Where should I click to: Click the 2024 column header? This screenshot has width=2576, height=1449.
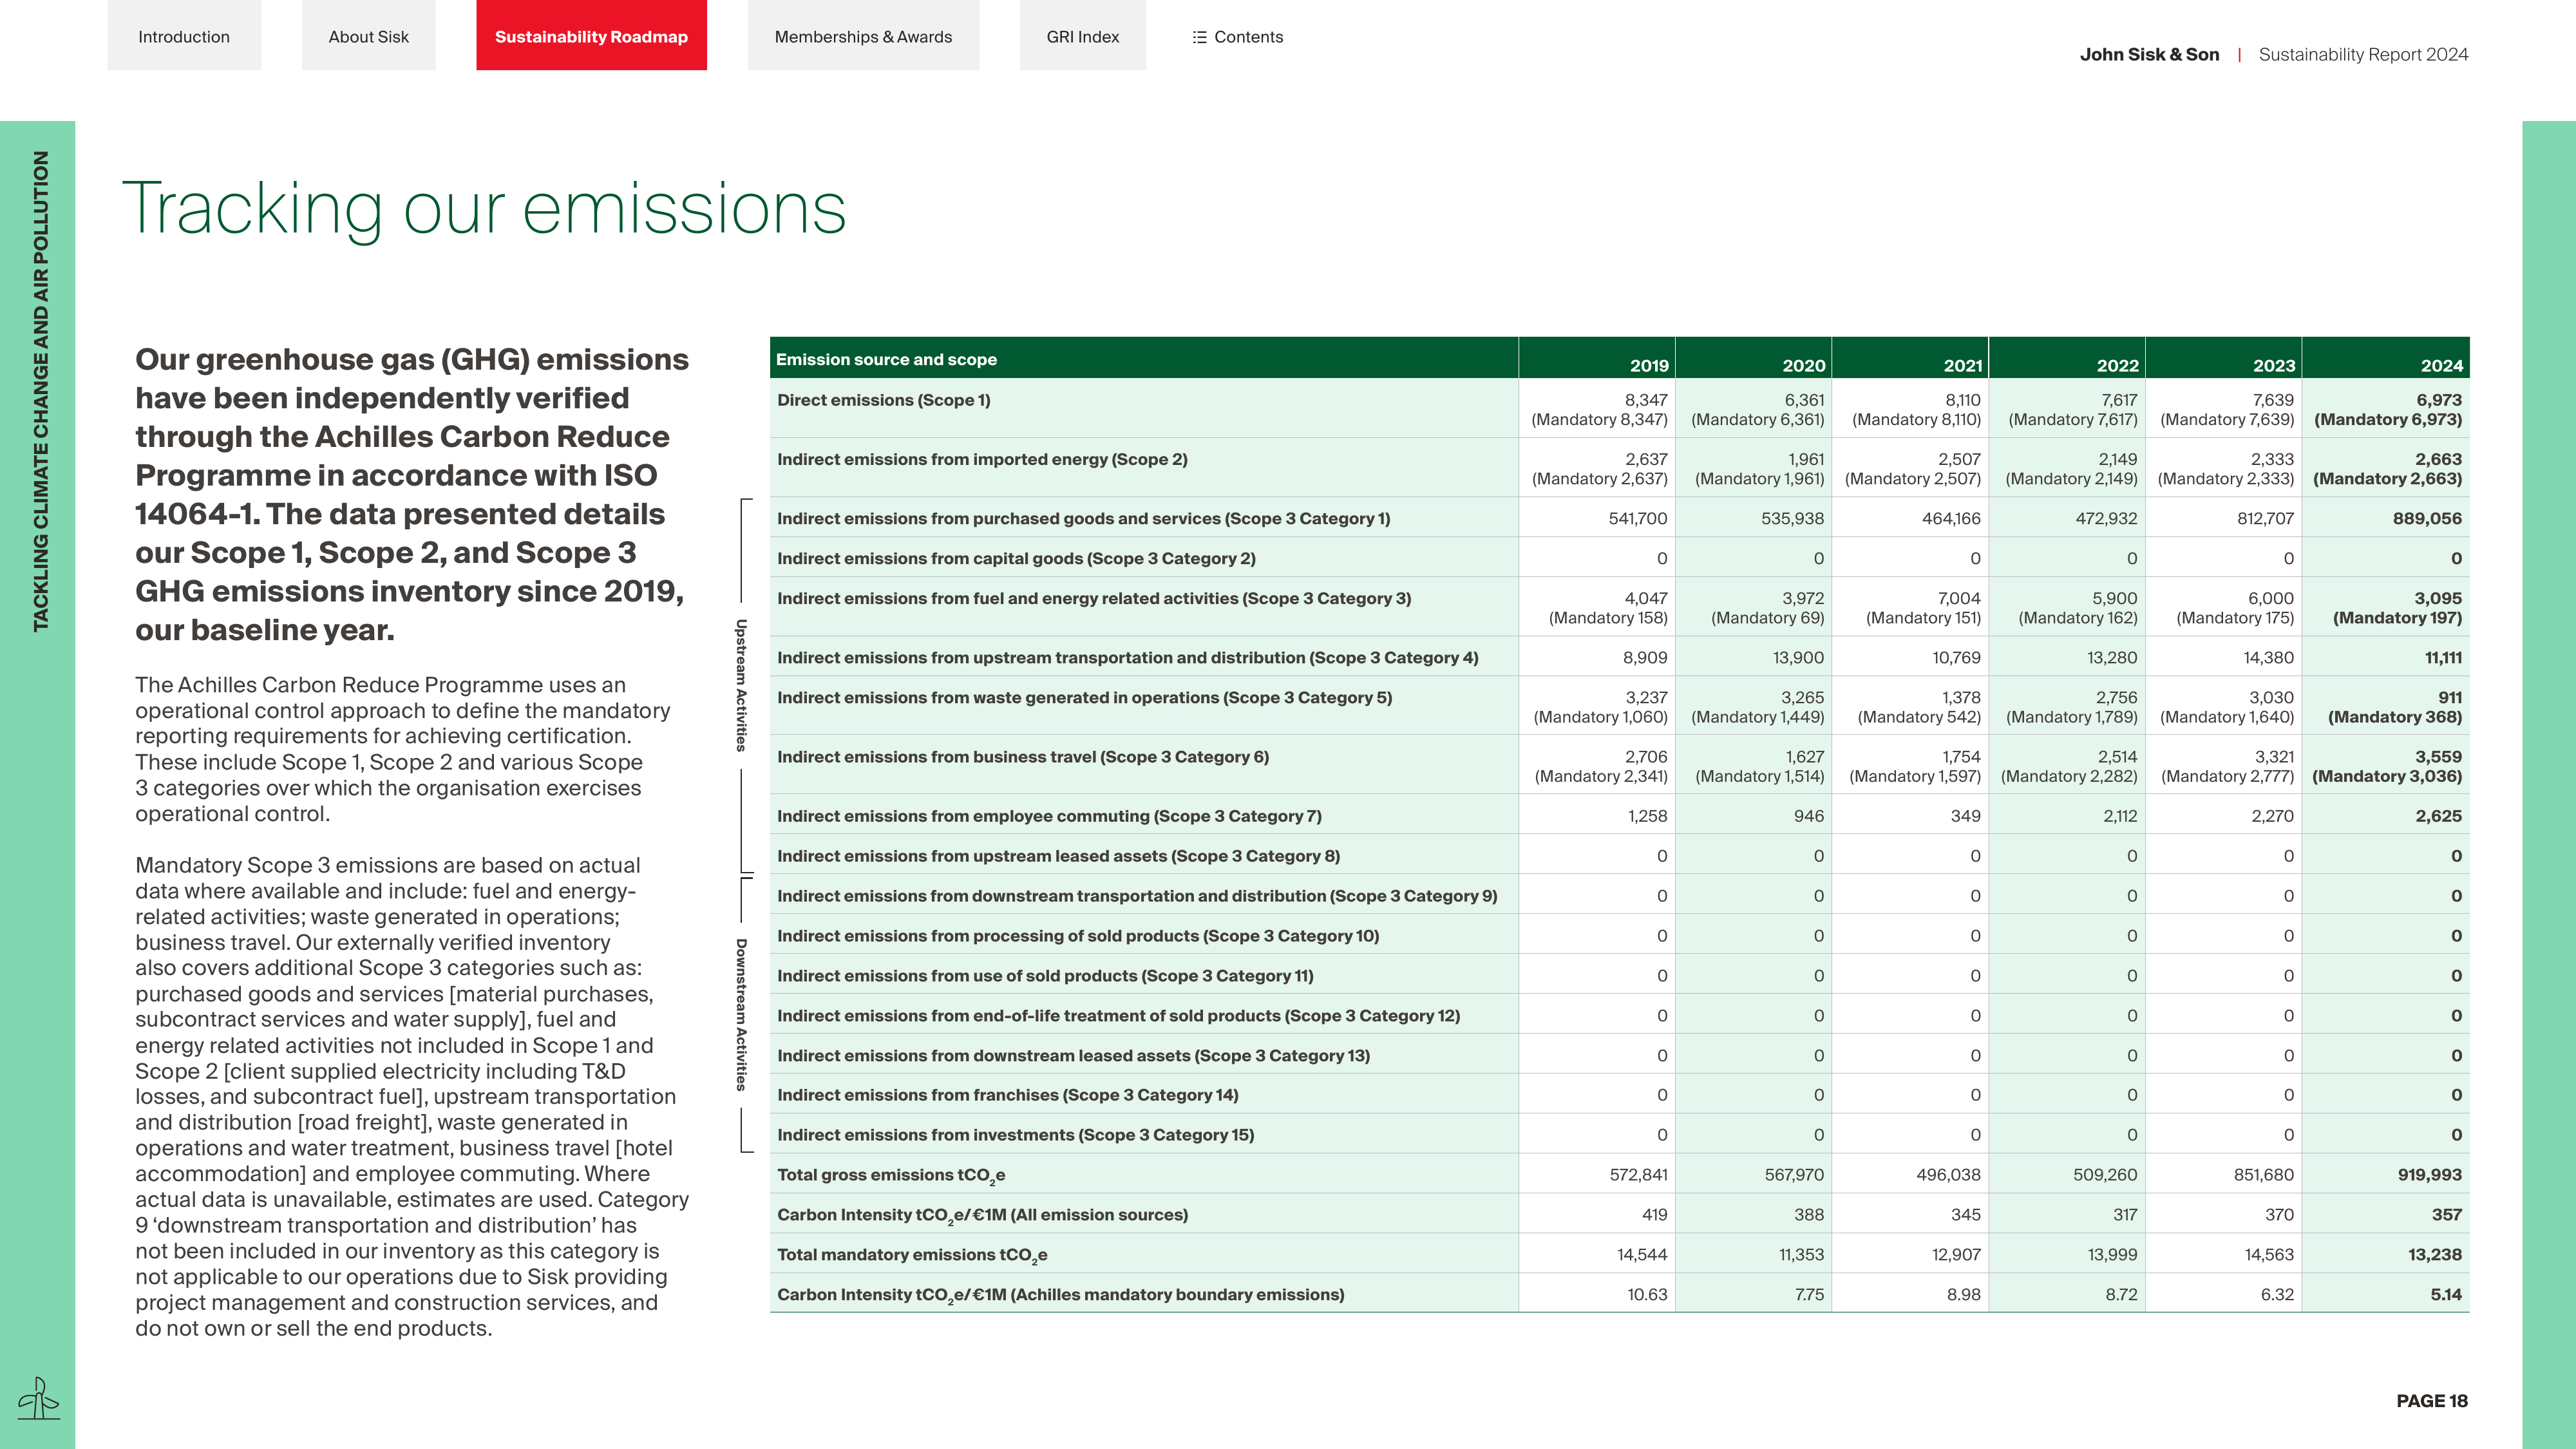coord(2441,365)
